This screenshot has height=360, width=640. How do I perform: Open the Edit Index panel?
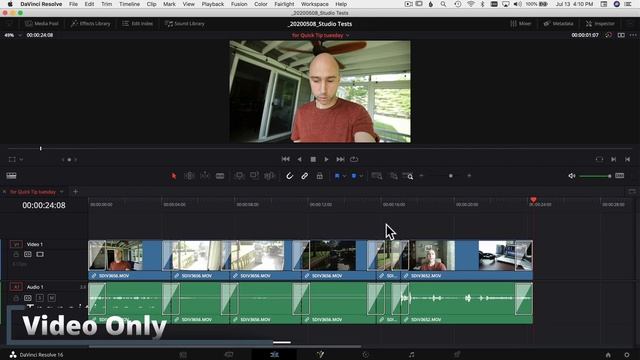pos(138,24)
